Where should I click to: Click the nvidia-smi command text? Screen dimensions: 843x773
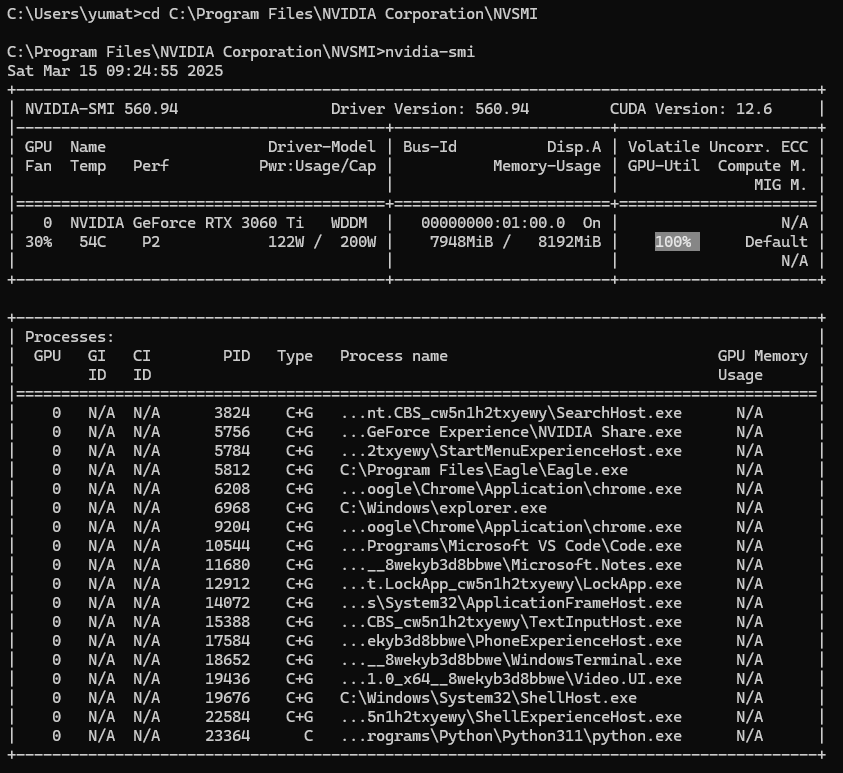pos(428,52)
